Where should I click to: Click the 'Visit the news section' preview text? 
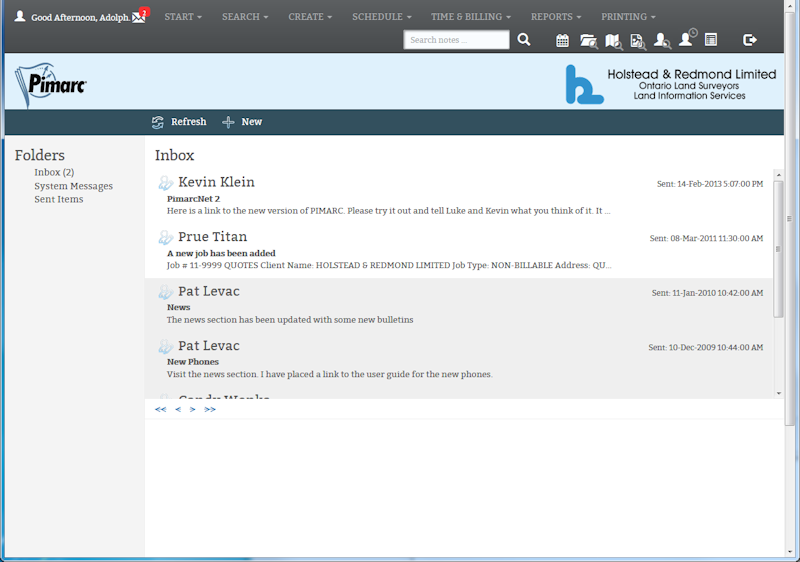coord(330,374)
